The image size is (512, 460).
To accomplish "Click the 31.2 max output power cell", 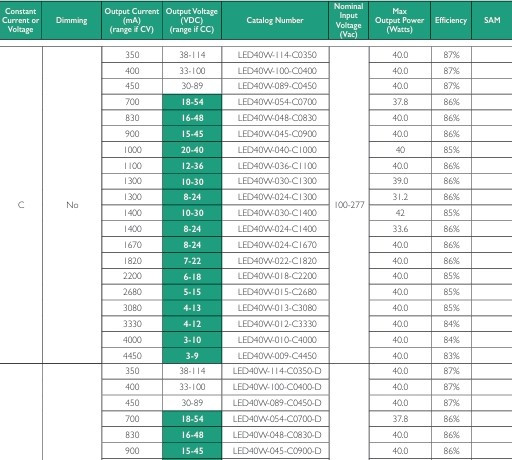I will click(400, 197).
